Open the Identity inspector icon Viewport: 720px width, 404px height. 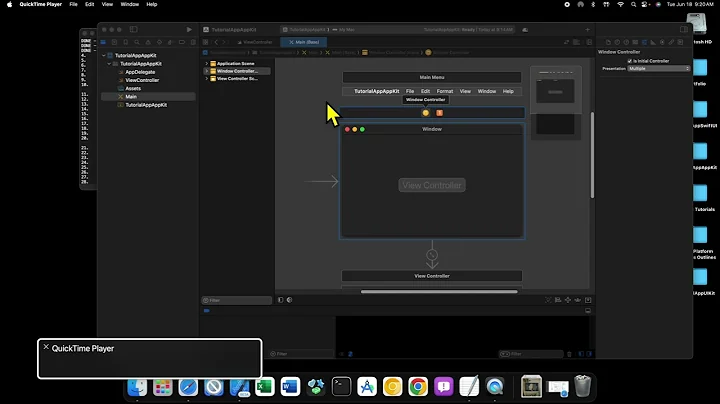point(635,42)
